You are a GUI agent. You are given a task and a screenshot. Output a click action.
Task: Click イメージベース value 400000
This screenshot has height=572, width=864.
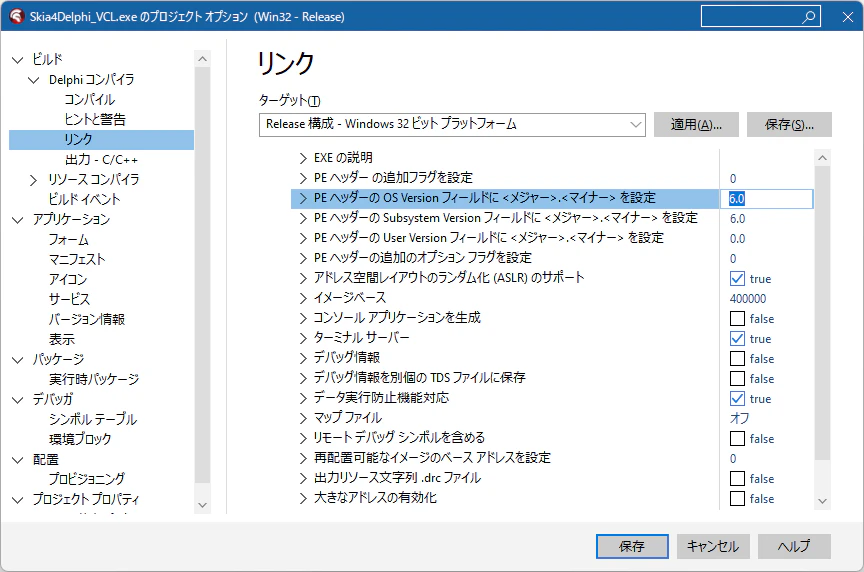pos(748,299)
